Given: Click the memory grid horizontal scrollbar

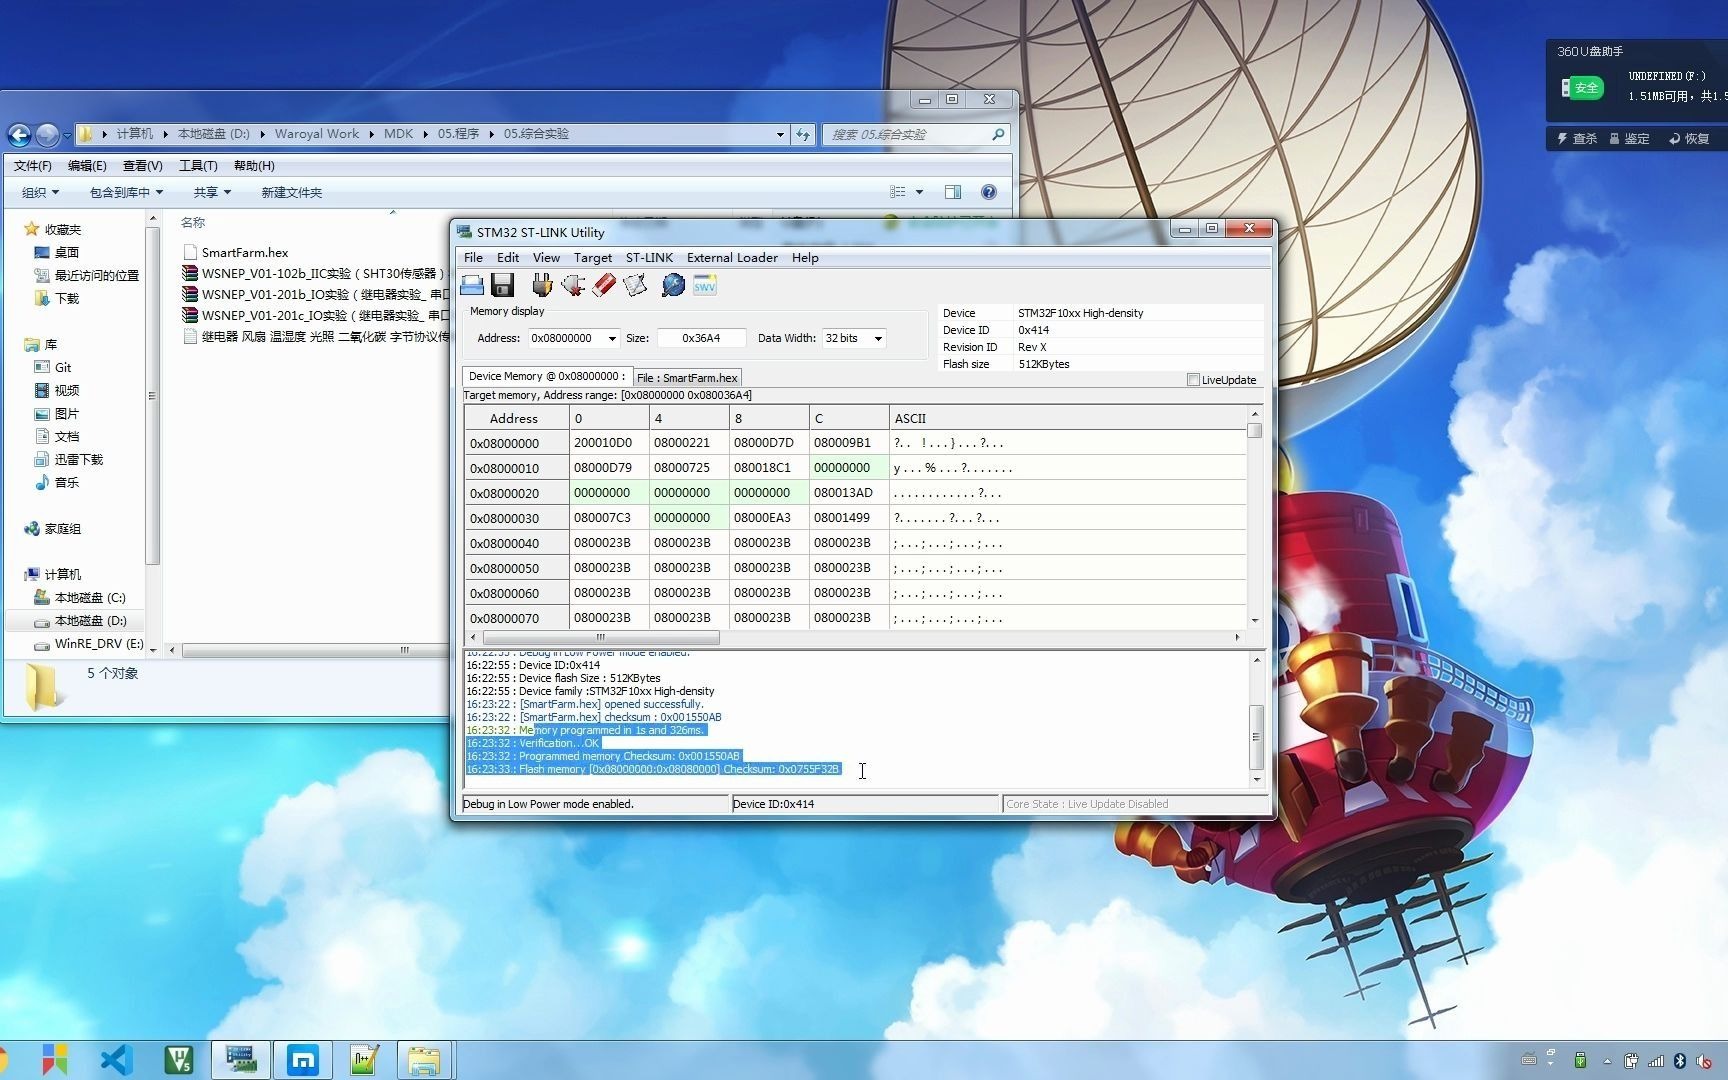Looking at the screenshot, I should pos(854,637).
